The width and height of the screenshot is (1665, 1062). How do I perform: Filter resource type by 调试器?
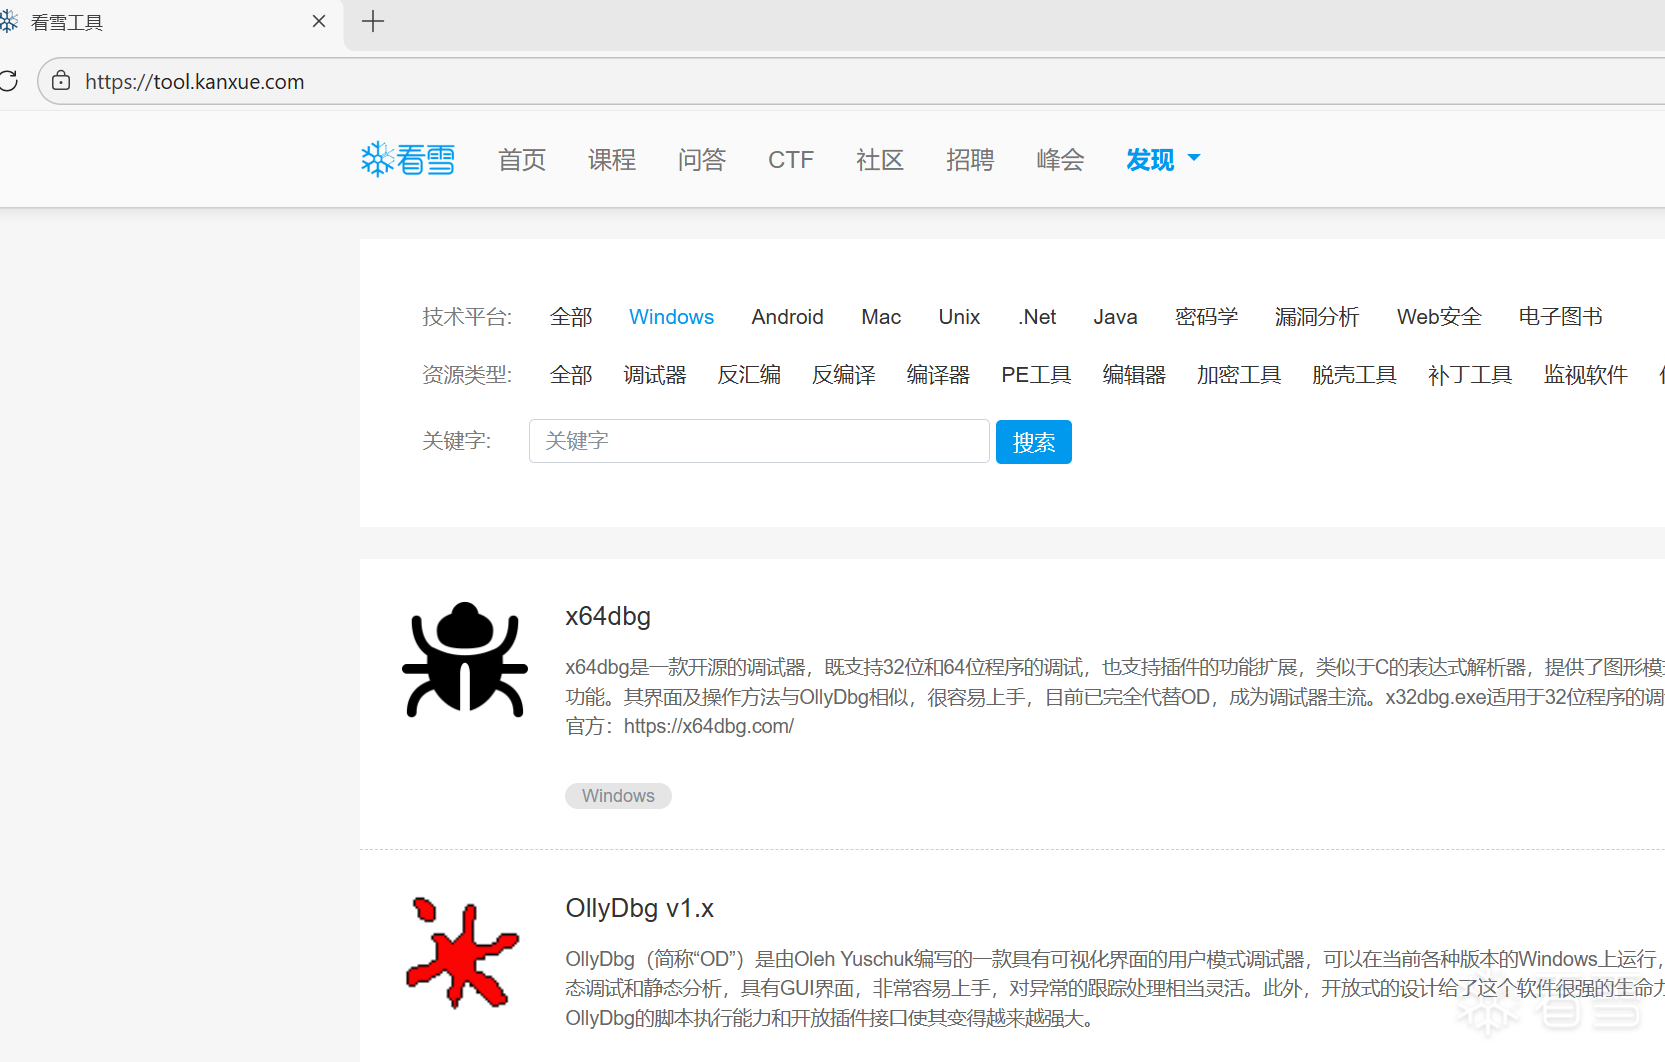coord(655,375)
